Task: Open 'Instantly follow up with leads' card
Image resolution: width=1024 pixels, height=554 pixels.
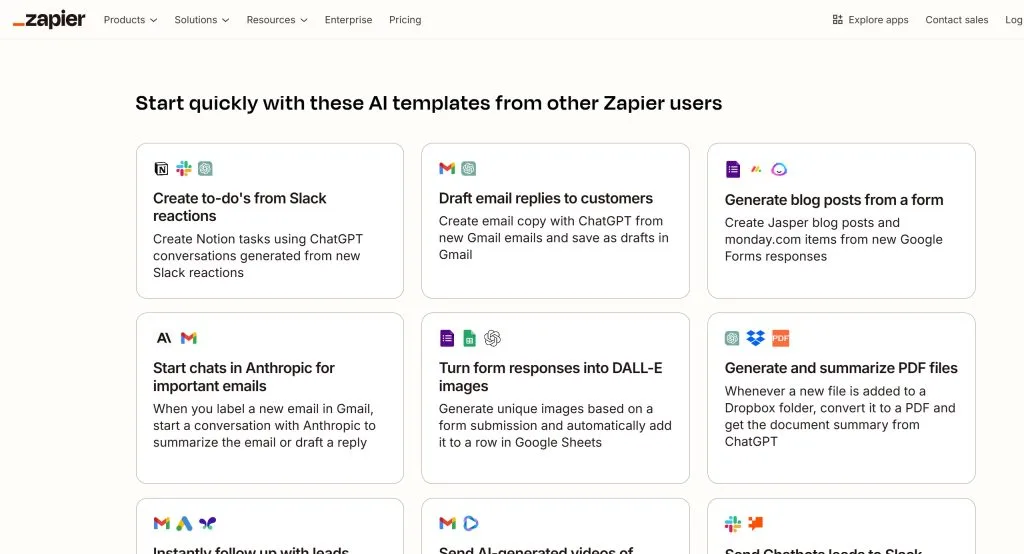Action: (270, 527)
